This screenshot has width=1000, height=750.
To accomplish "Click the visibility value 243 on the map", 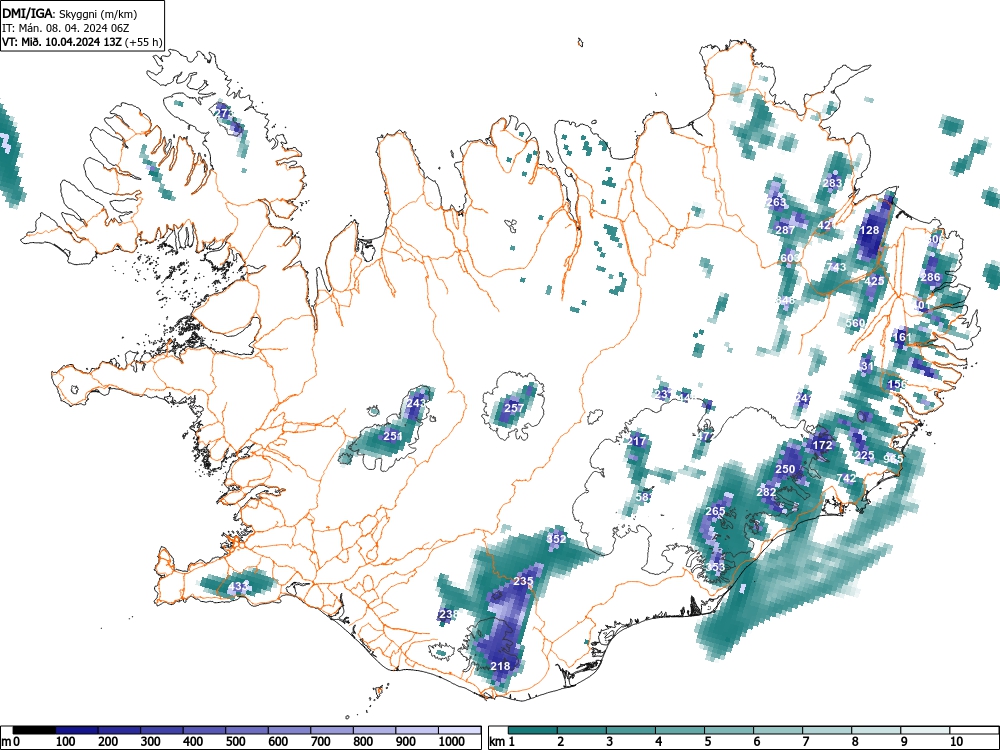I will pos(416,403).
